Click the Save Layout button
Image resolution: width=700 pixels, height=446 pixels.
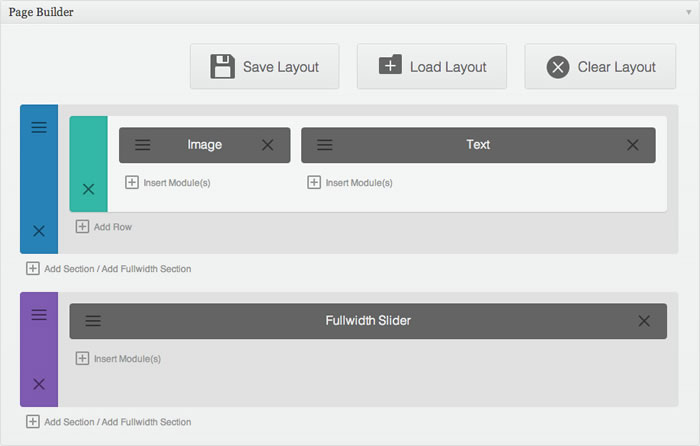[x=264, y=67]
